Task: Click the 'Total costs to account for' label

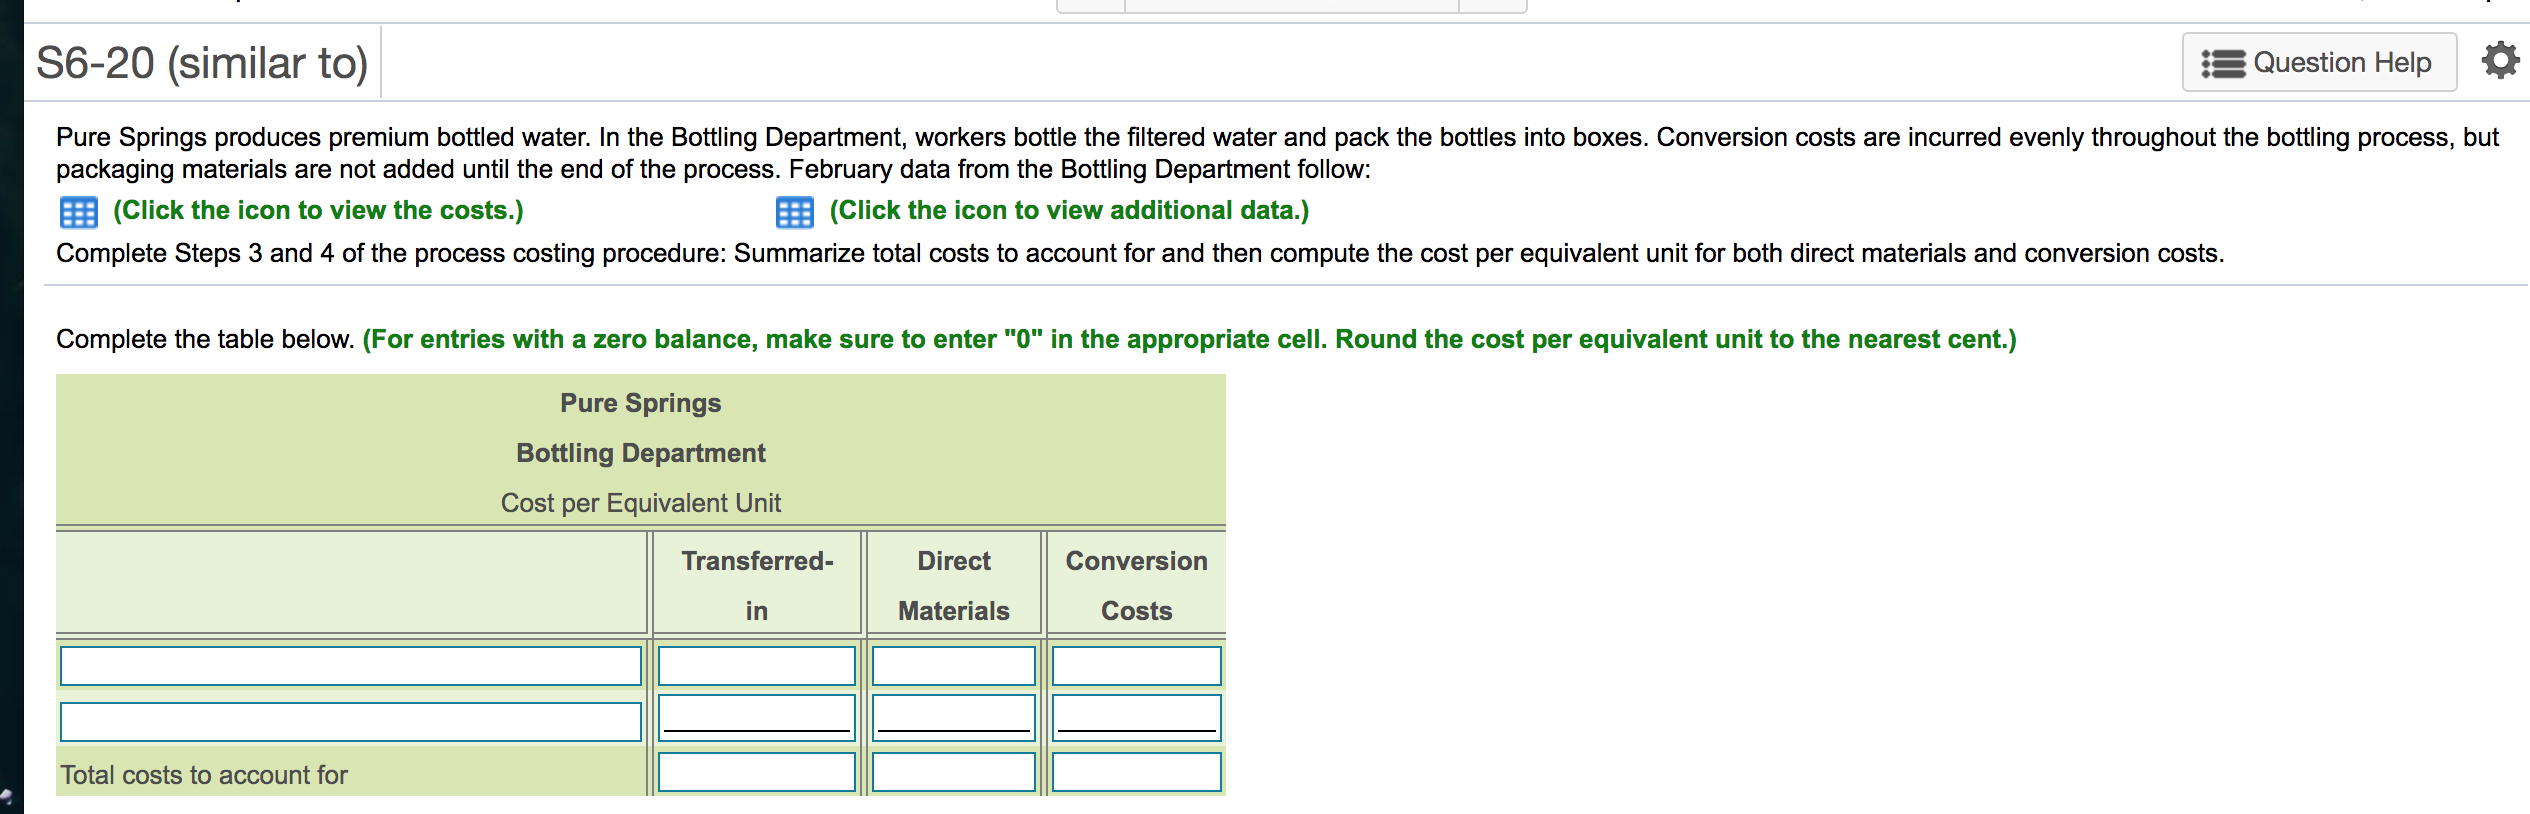Action: tap(204, 775)
